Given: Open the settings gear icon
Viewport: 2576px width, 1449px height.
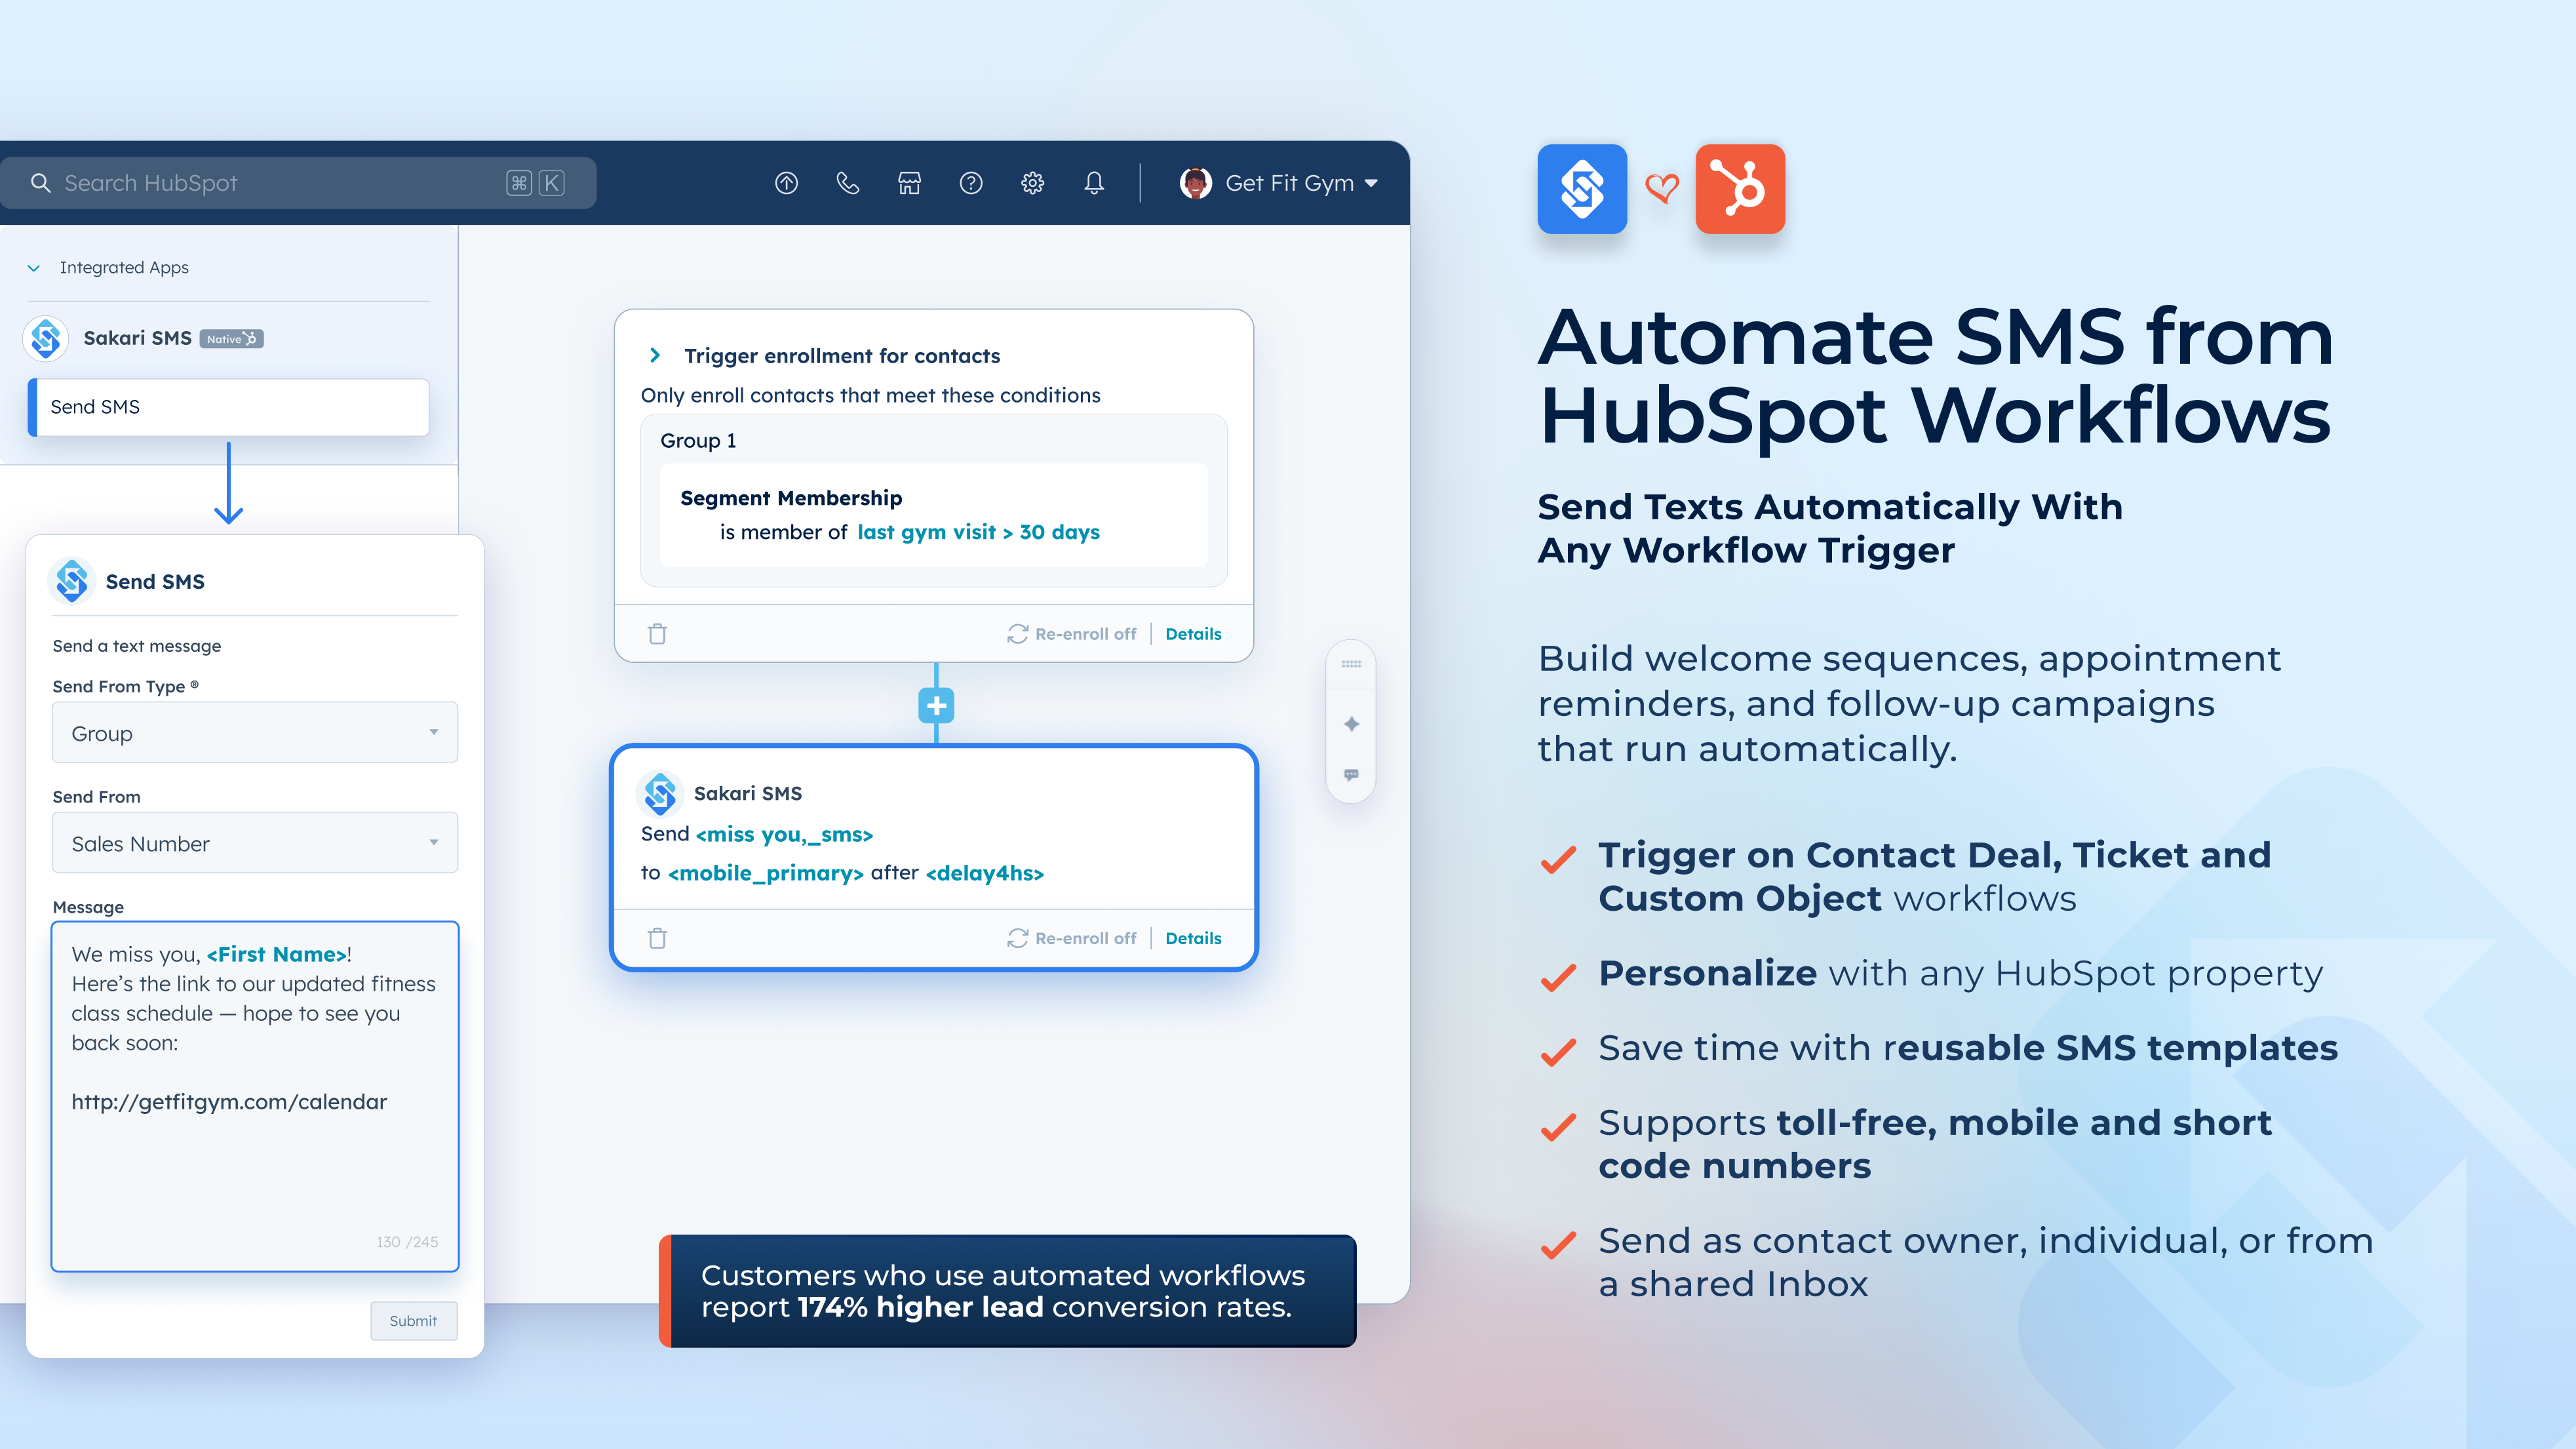Looking at the screenshot, I should [x=1032, y=182].
